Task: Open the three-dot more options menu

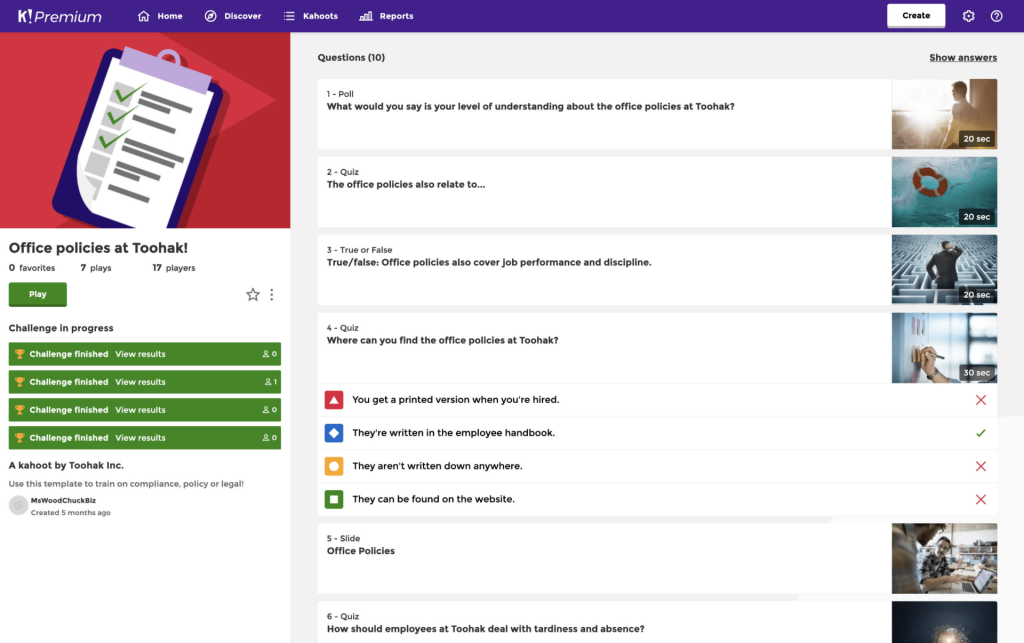Action: (272, 295)
